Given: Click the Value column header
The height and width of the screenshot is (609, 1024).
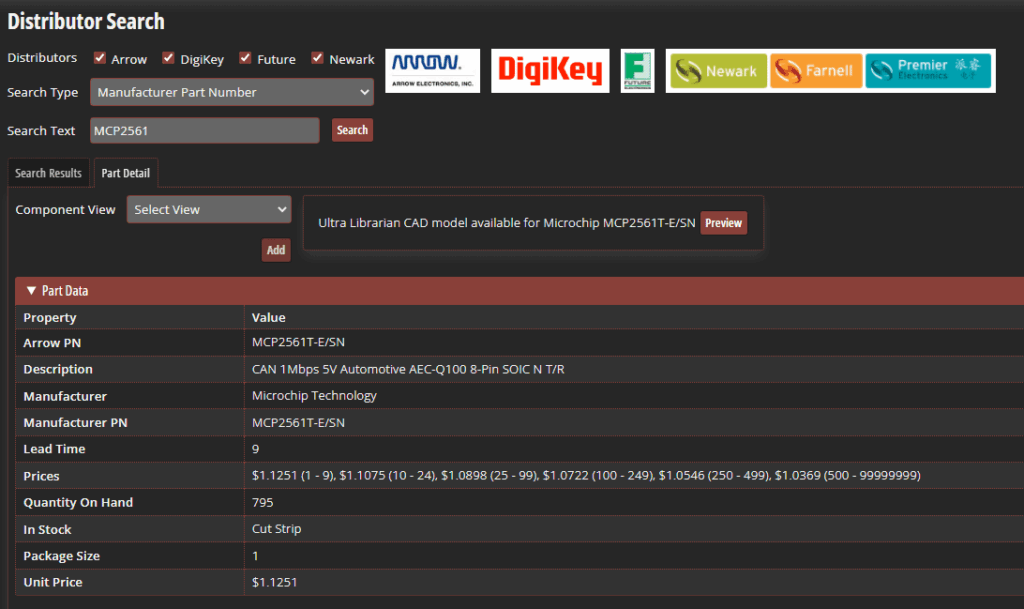Looking at the screenshot, I should coord(268,317).
